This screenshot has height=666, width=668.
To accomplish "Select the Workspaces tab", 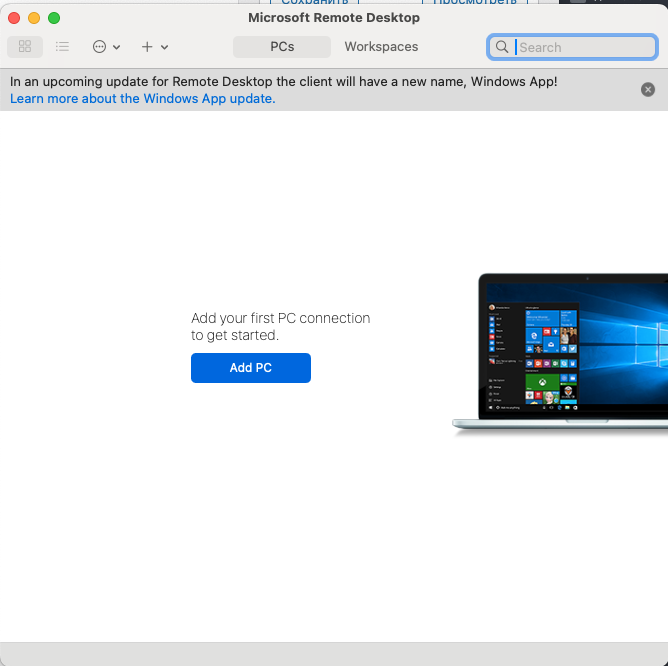I will (x=381, y=46).
